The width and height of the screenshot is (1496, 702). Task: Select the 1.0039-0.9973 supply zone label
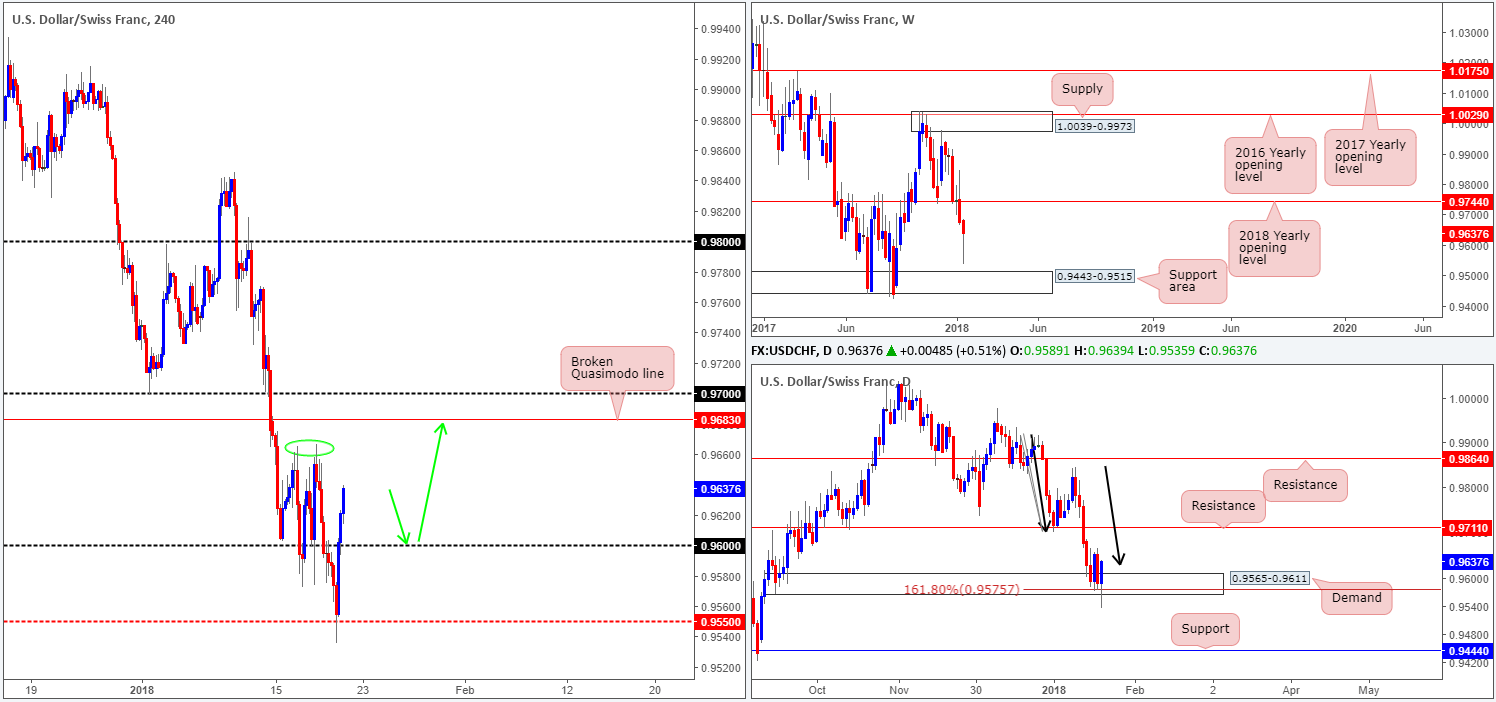(1094, 127)
